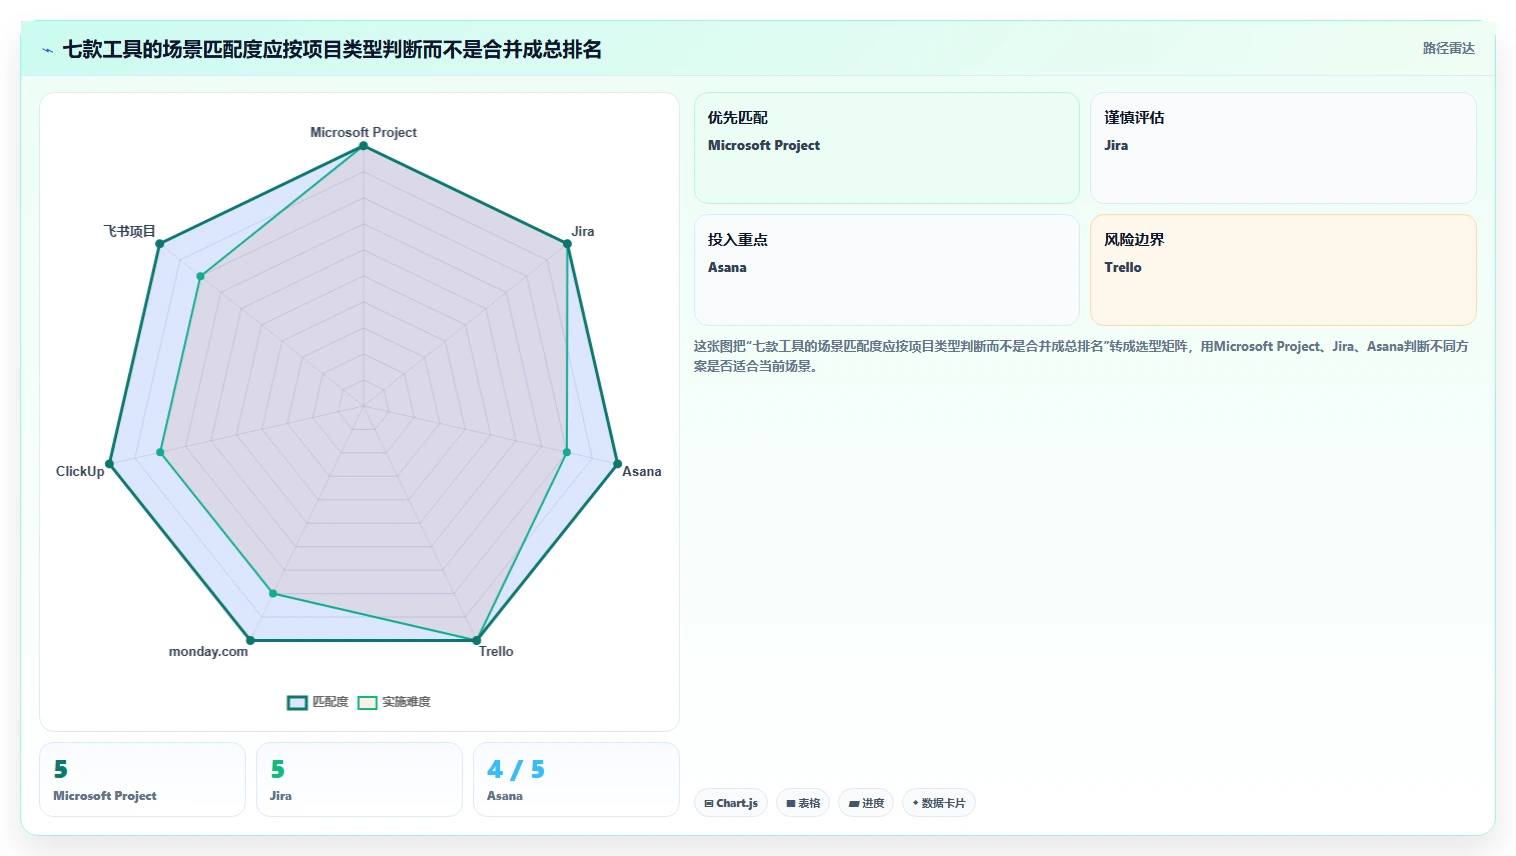
Task: Select the dark data point at monday.com vertex
Action: coord(250,640)
